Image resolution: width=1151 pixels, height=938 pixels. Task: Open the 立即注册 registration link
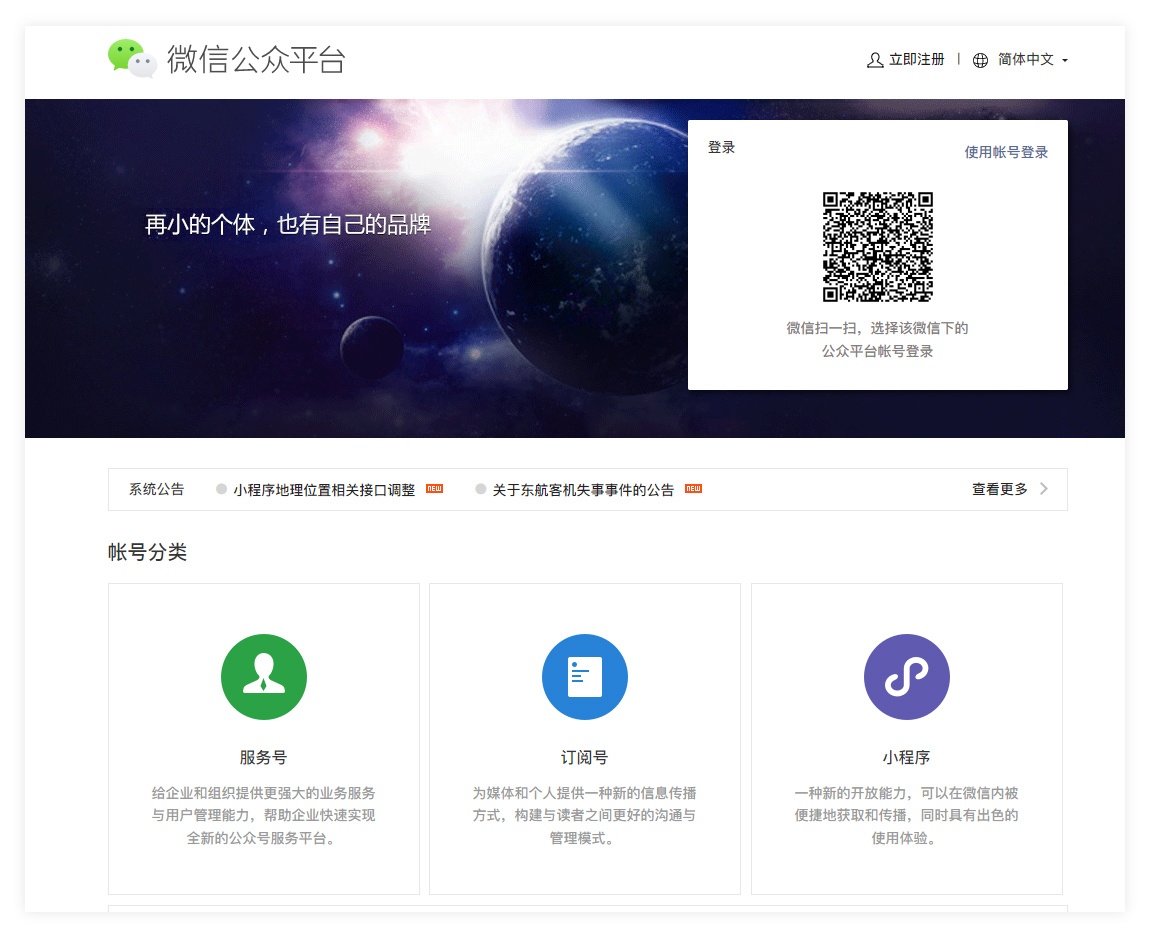pos(916,60)
